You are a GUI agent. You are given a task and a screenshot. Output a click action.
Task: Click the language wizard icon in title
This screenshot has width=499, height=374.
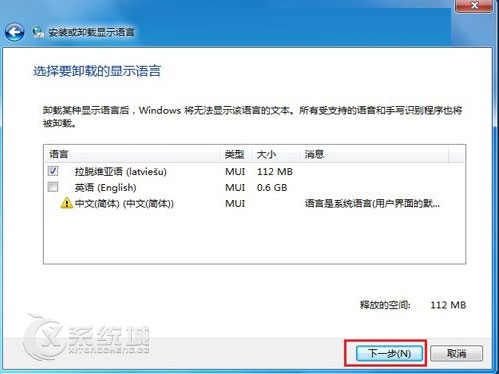[38, 32]
